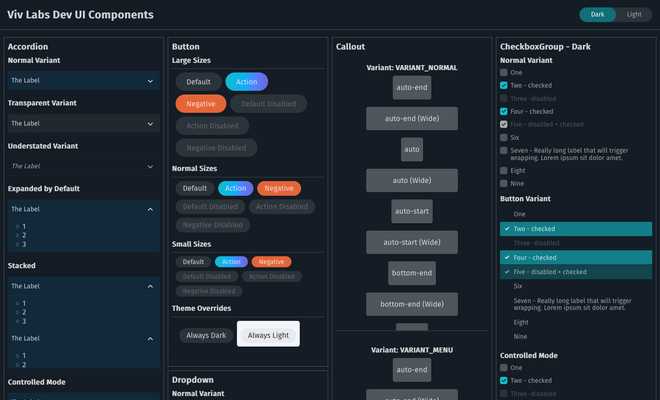
Task: Open the auto-end (Wide) callout under VARIANT_NORMAL
Action: tap(412, 119)
